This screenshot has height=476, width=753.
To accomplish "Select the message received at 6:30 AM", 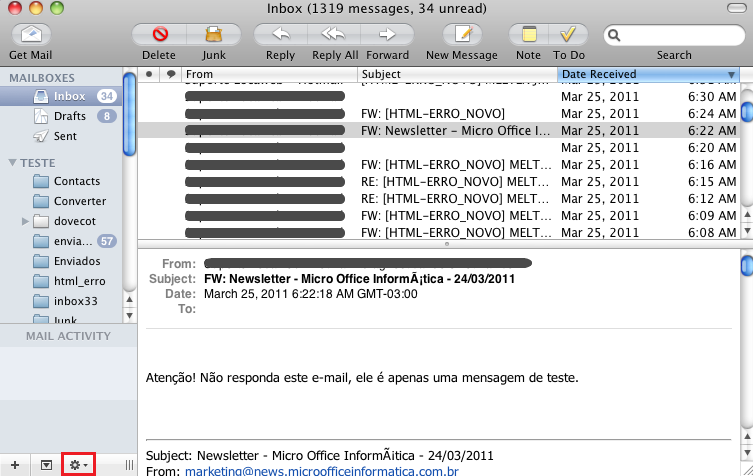I will tap(439, 97).
